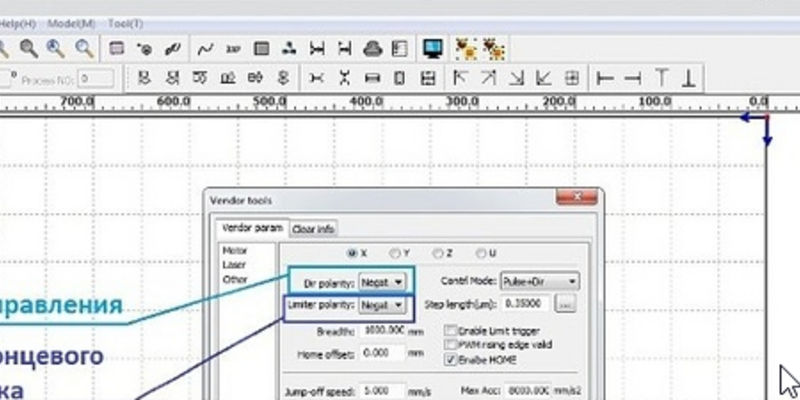
Task: Click the curve line tool icon
Action: (206, 48)
